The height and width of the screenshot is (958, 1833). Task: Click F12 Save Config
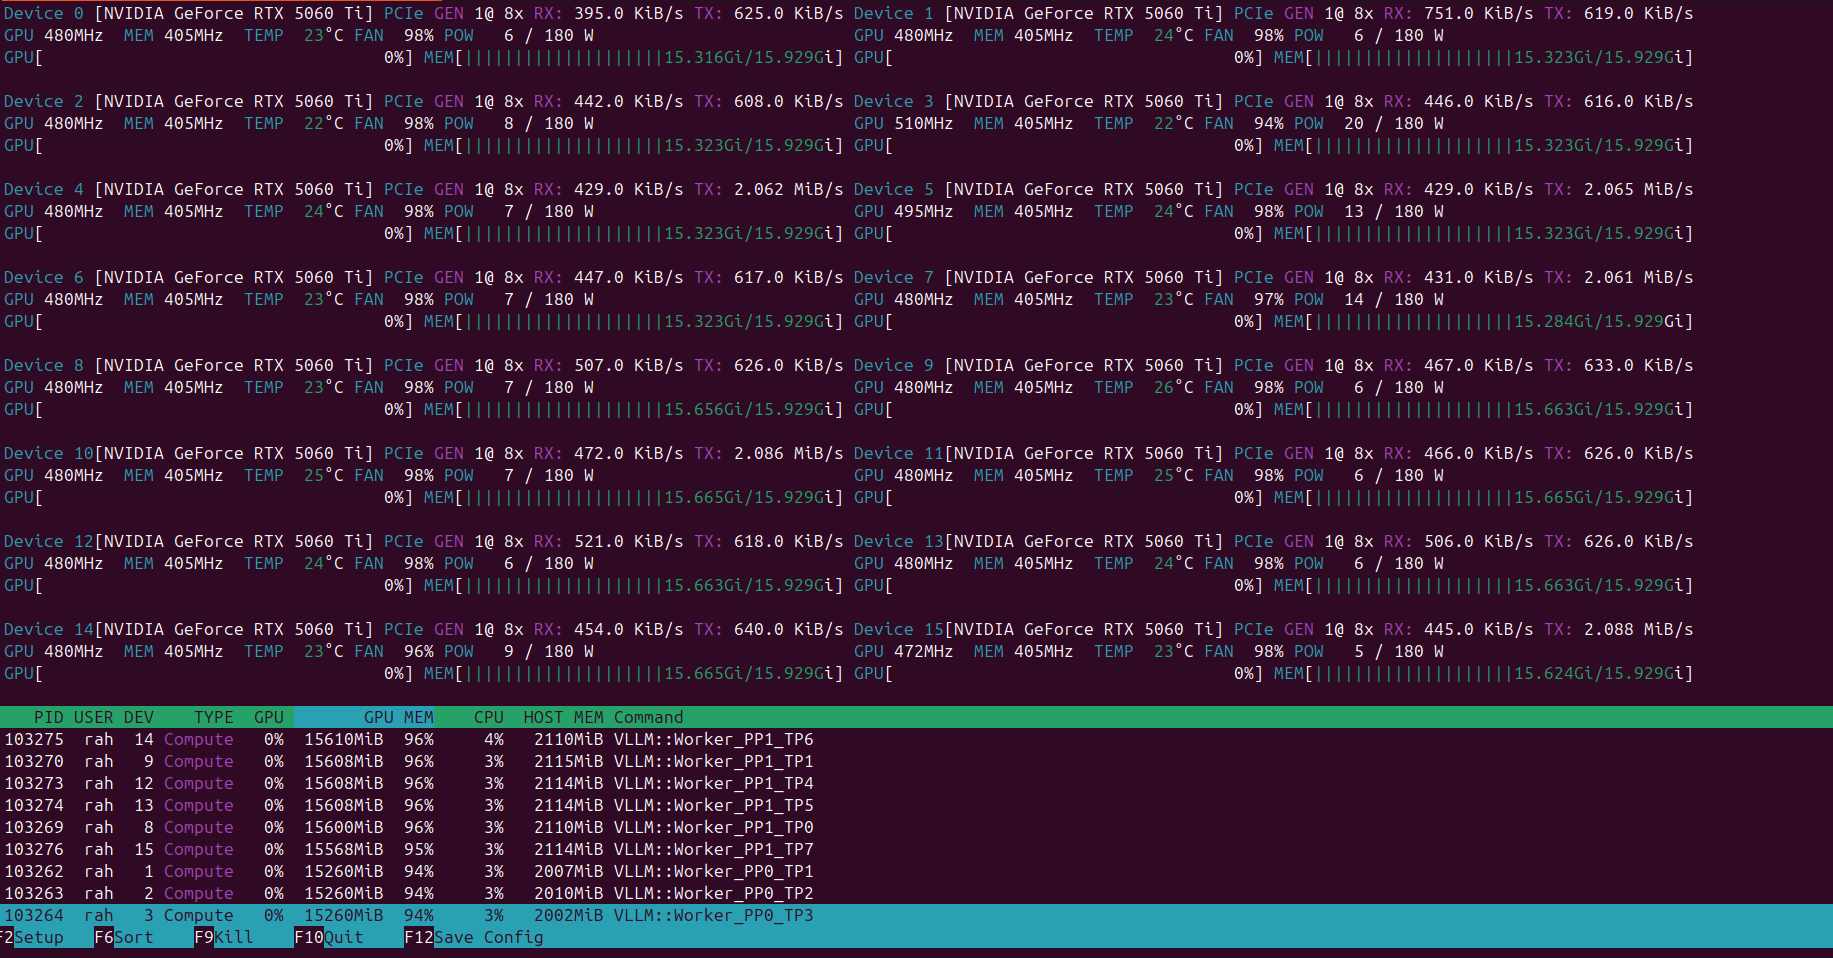pos(474,937)
